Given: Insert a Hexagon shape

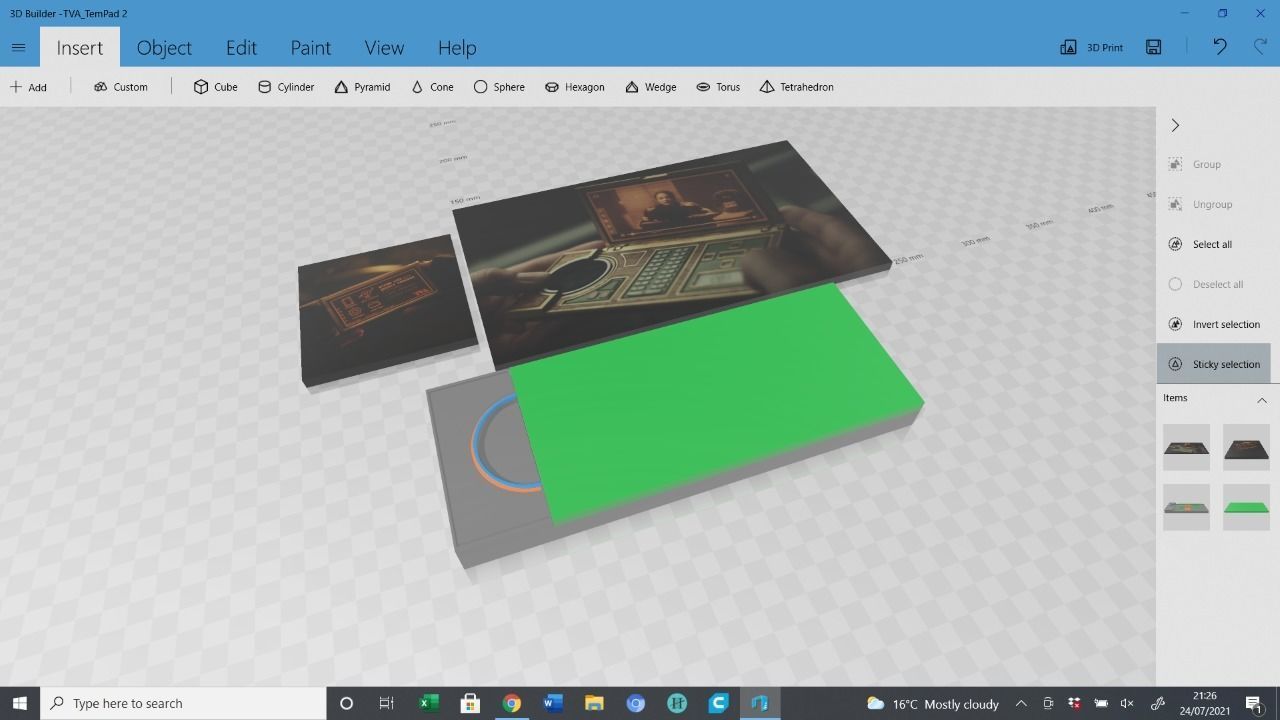Looking at the screenshot, I should pos(575,87).
